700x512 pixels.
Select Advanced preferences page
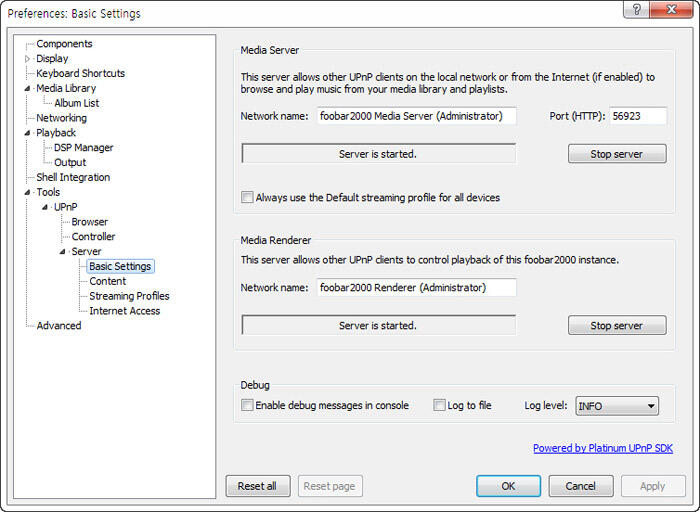click(x=59, y=326)
